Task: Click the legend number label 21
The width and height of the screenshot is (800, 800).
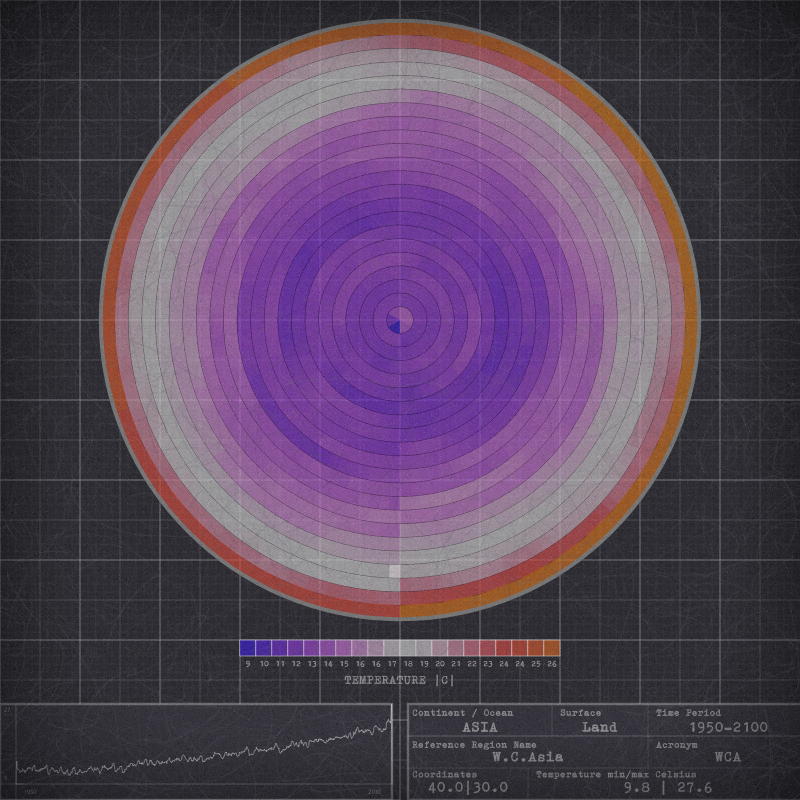Action: [456, 664]
